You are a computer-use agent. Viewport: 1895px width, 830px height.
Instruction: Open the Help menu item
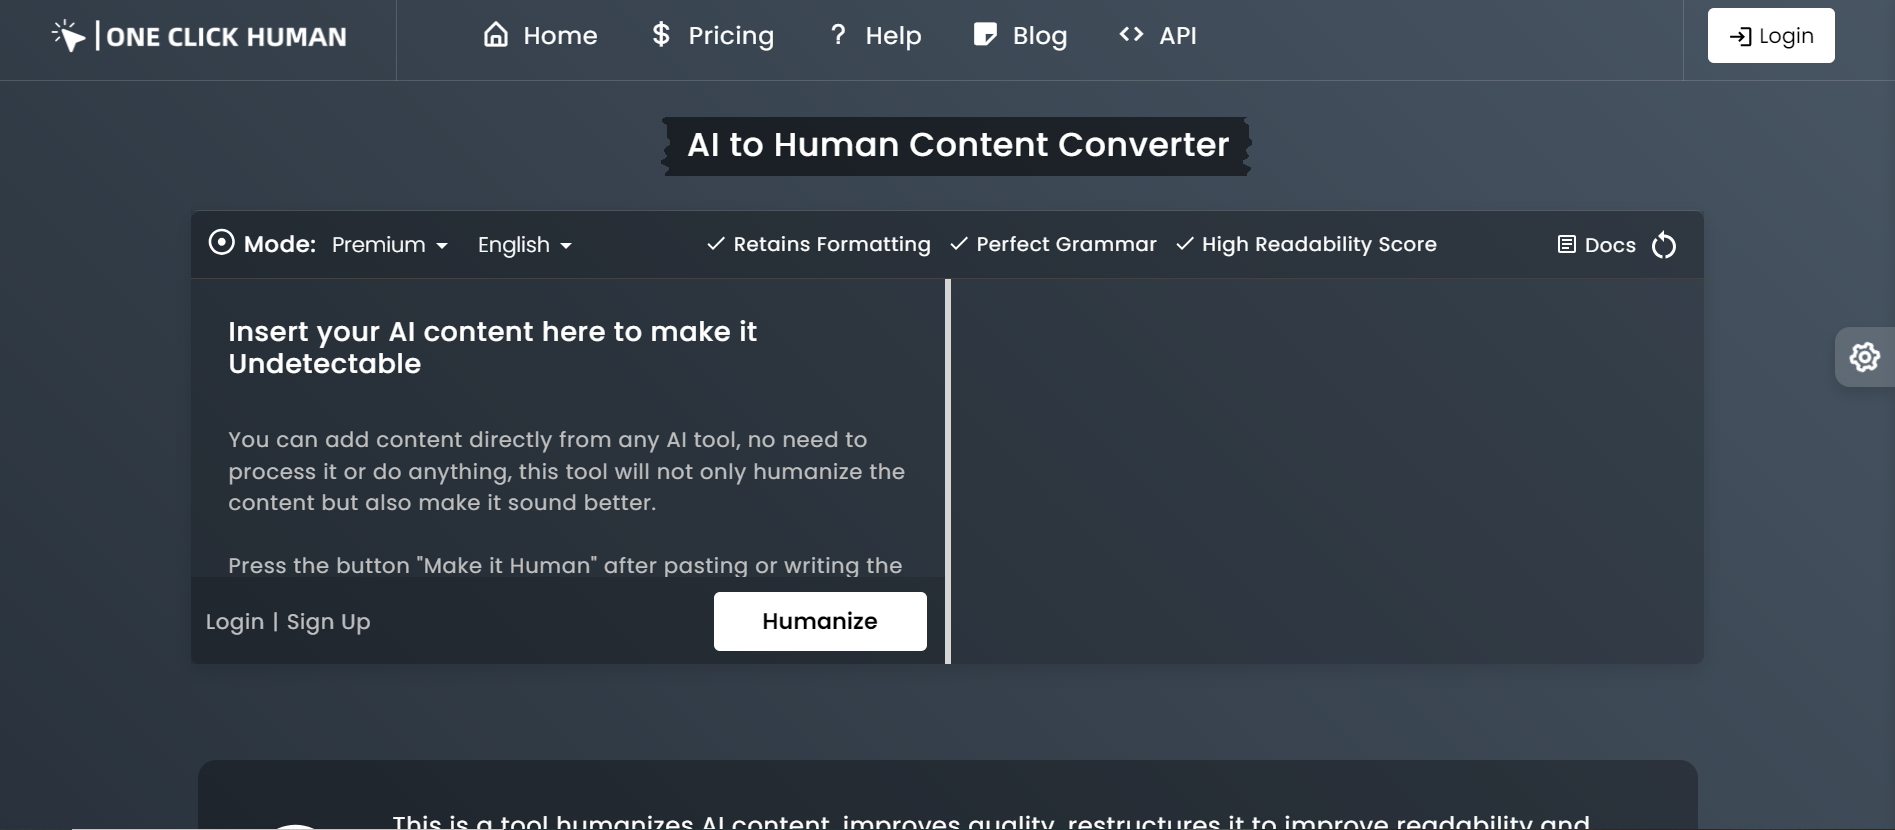(x=876, y=36)
